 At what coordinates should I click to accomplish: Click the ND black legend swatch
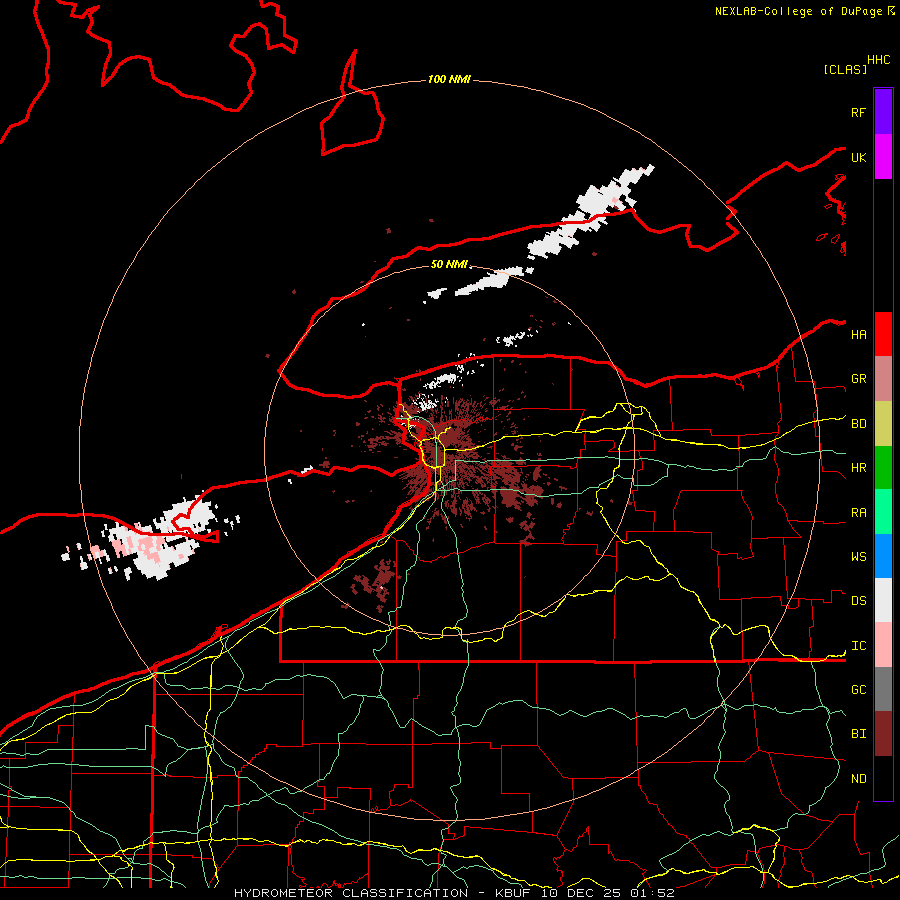coord(883,778)
